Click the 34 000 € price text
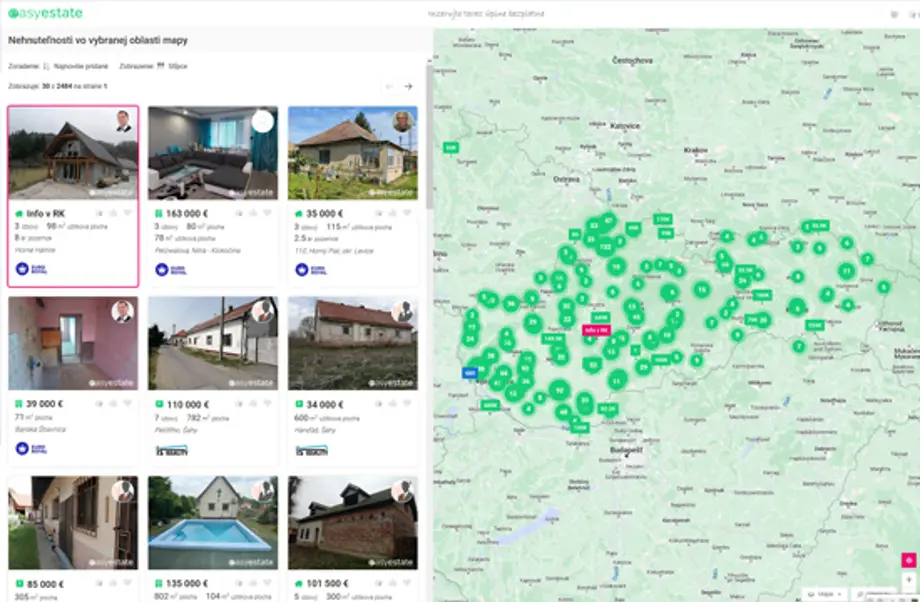The image size is (920, 602). [324, 405]
